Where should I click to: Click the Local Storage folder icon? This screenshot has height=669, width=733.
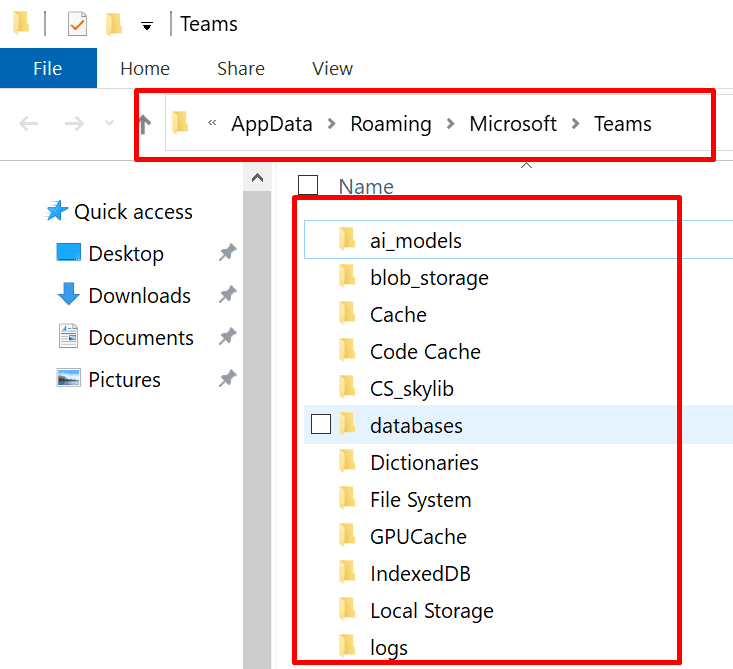[347, 608]
